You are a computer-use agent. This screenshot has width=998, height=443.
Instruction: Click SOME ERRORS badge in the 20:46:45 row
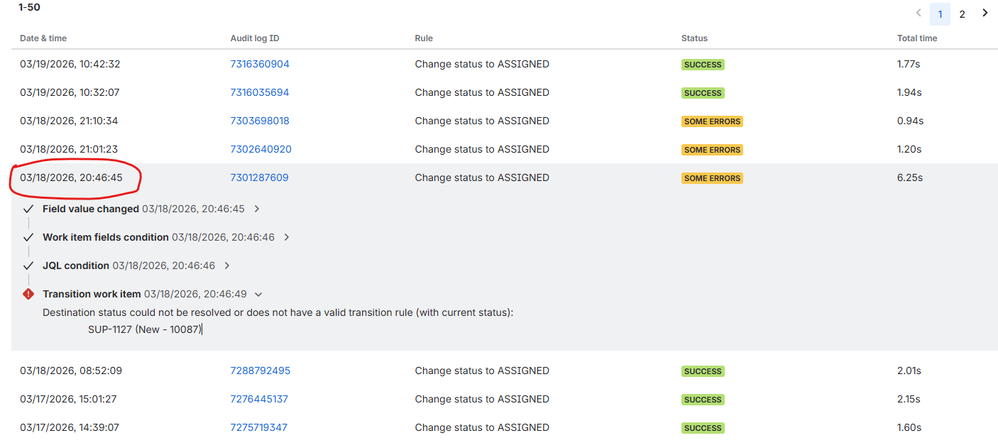712,178
